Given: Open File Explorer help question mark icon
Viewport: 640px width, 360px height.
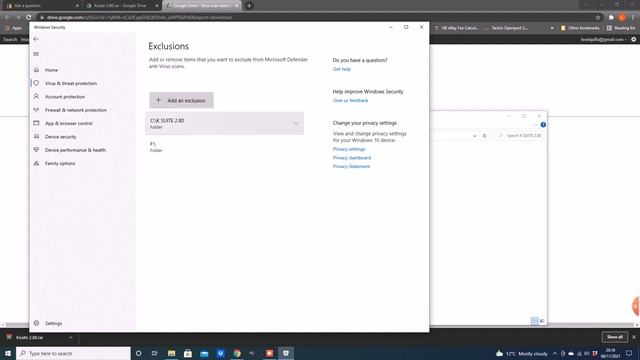Looking at the screenshot, I should click(x=543, y=124).
